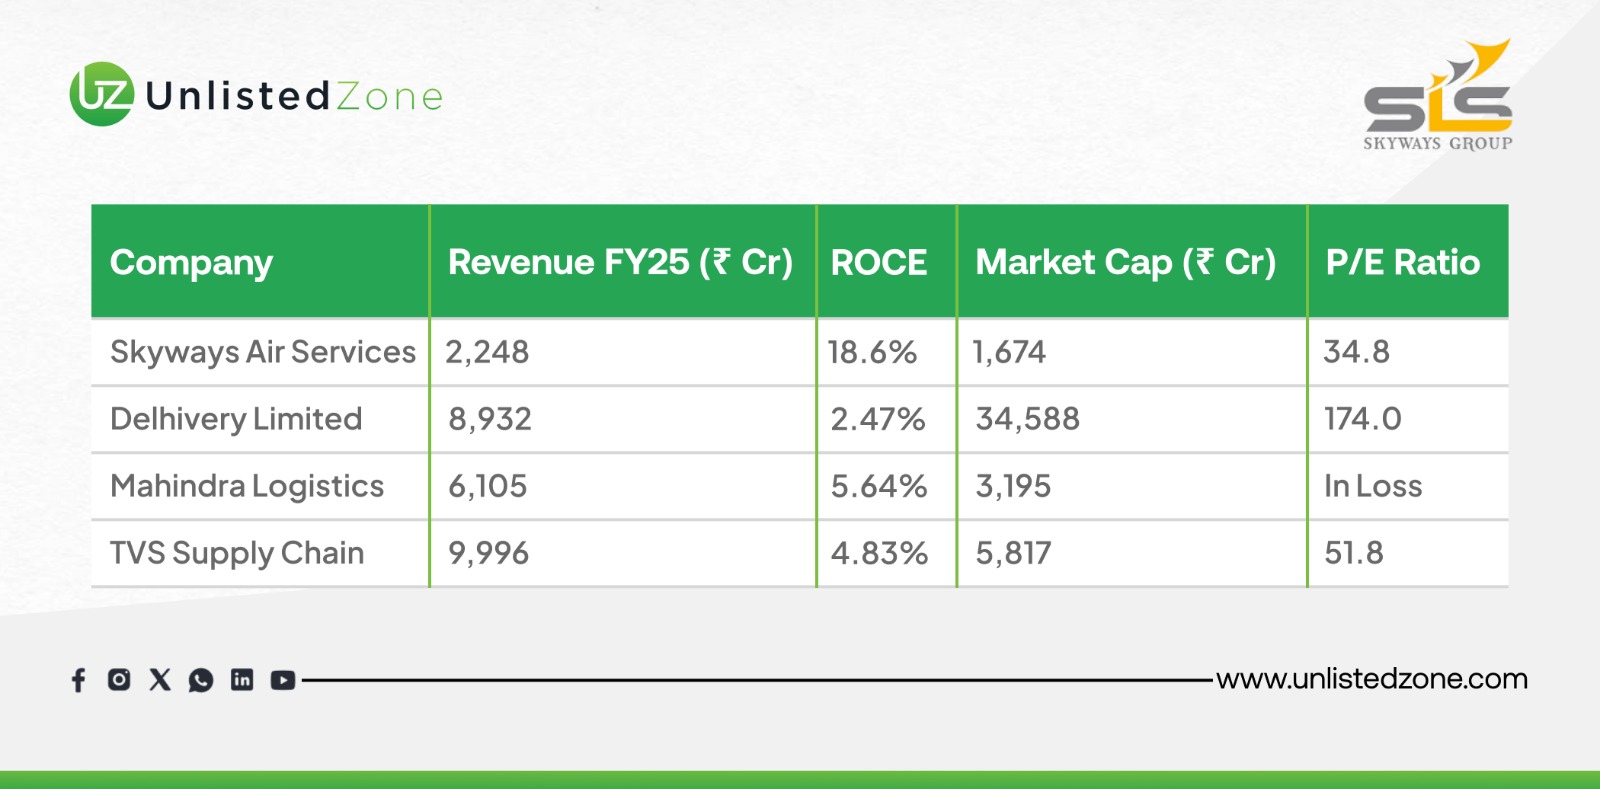This screenshot has height=789, width=1600.
Task: Click the TVS Supply Chain company cell
Action: [x=237, y=553]
